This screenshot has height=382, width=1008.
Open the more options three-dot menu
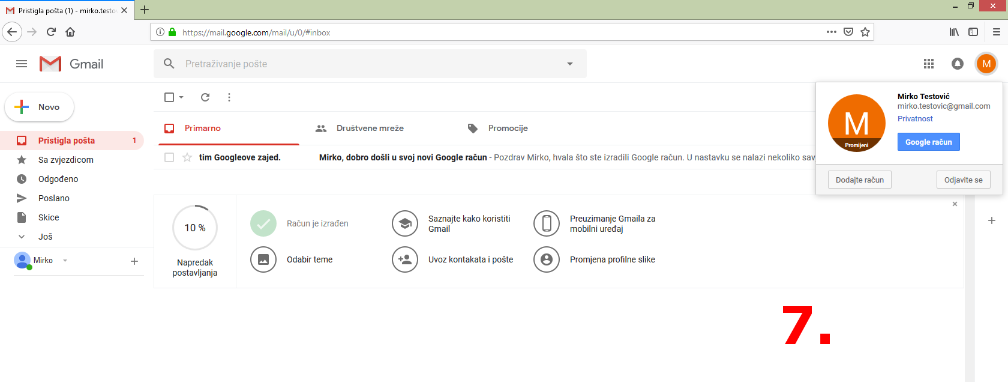click(230, 97)
